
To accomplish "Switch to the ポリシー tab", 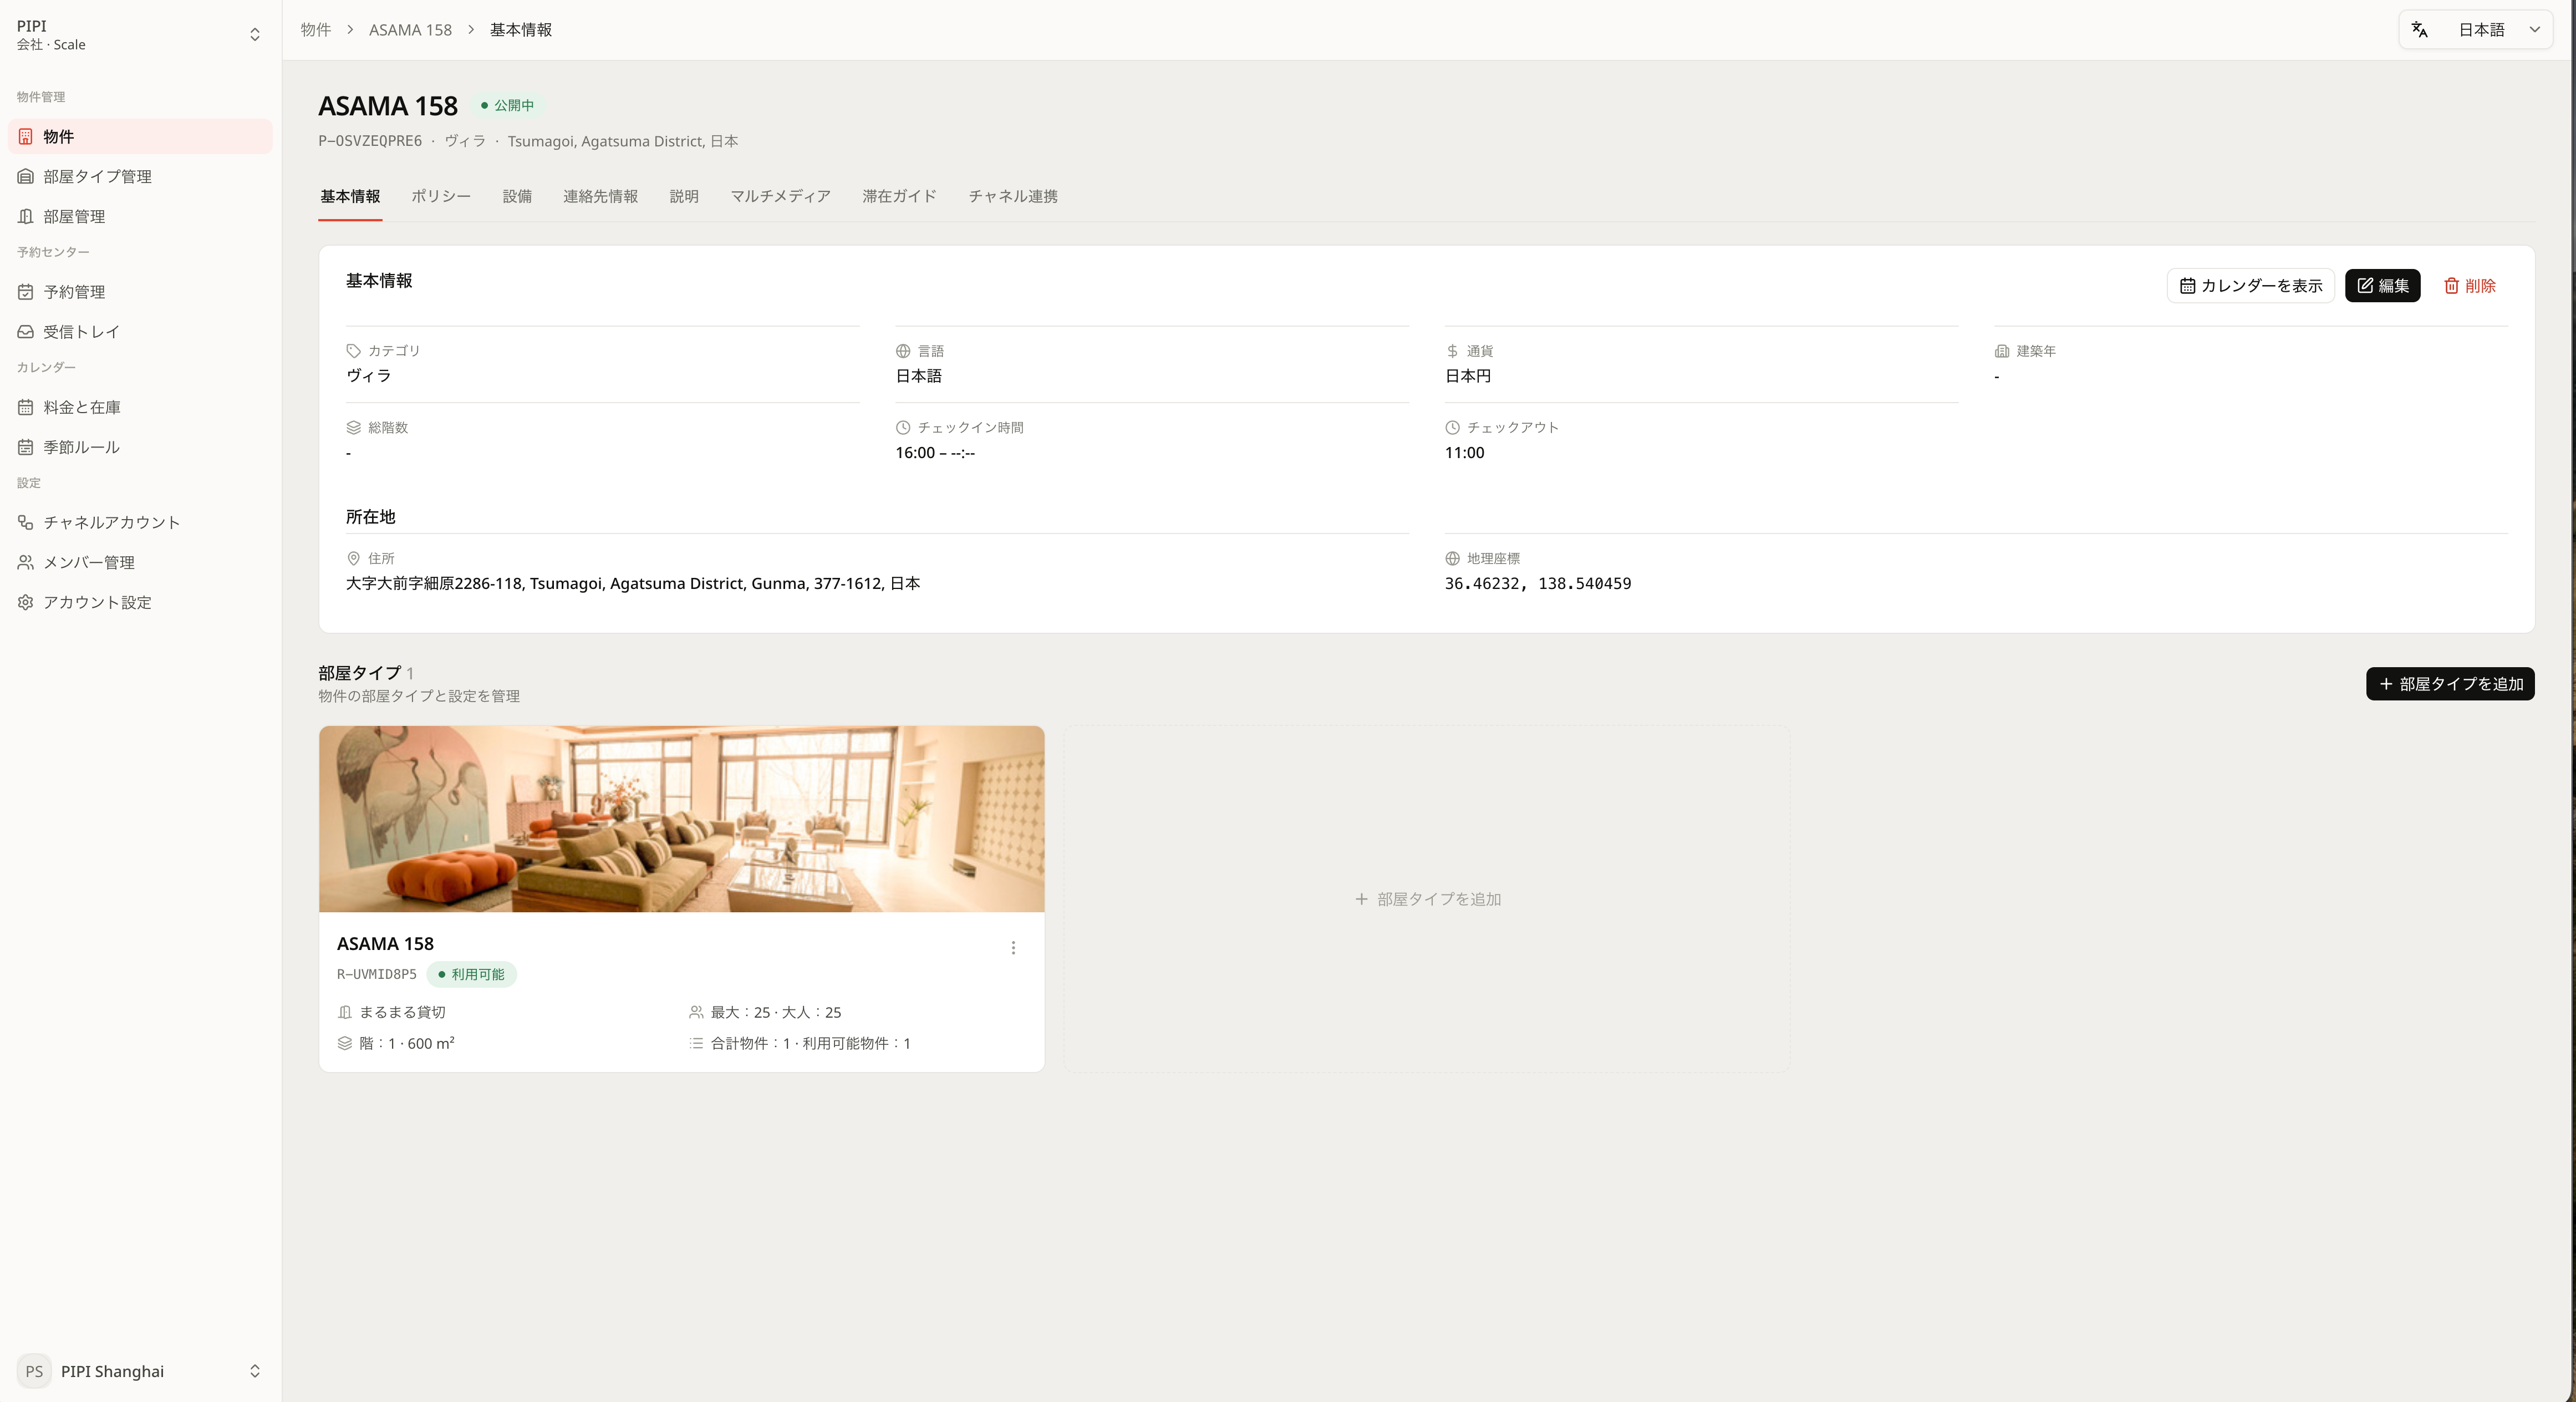I will pyautogui.click(x=441, y=196).
